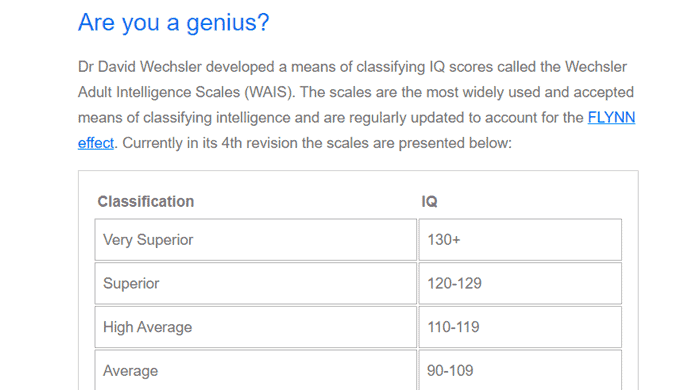The height and width of the screenshot is (390, 700).
Task: Select the "Superior" classification cell
Action: click(x=255, y=283)
